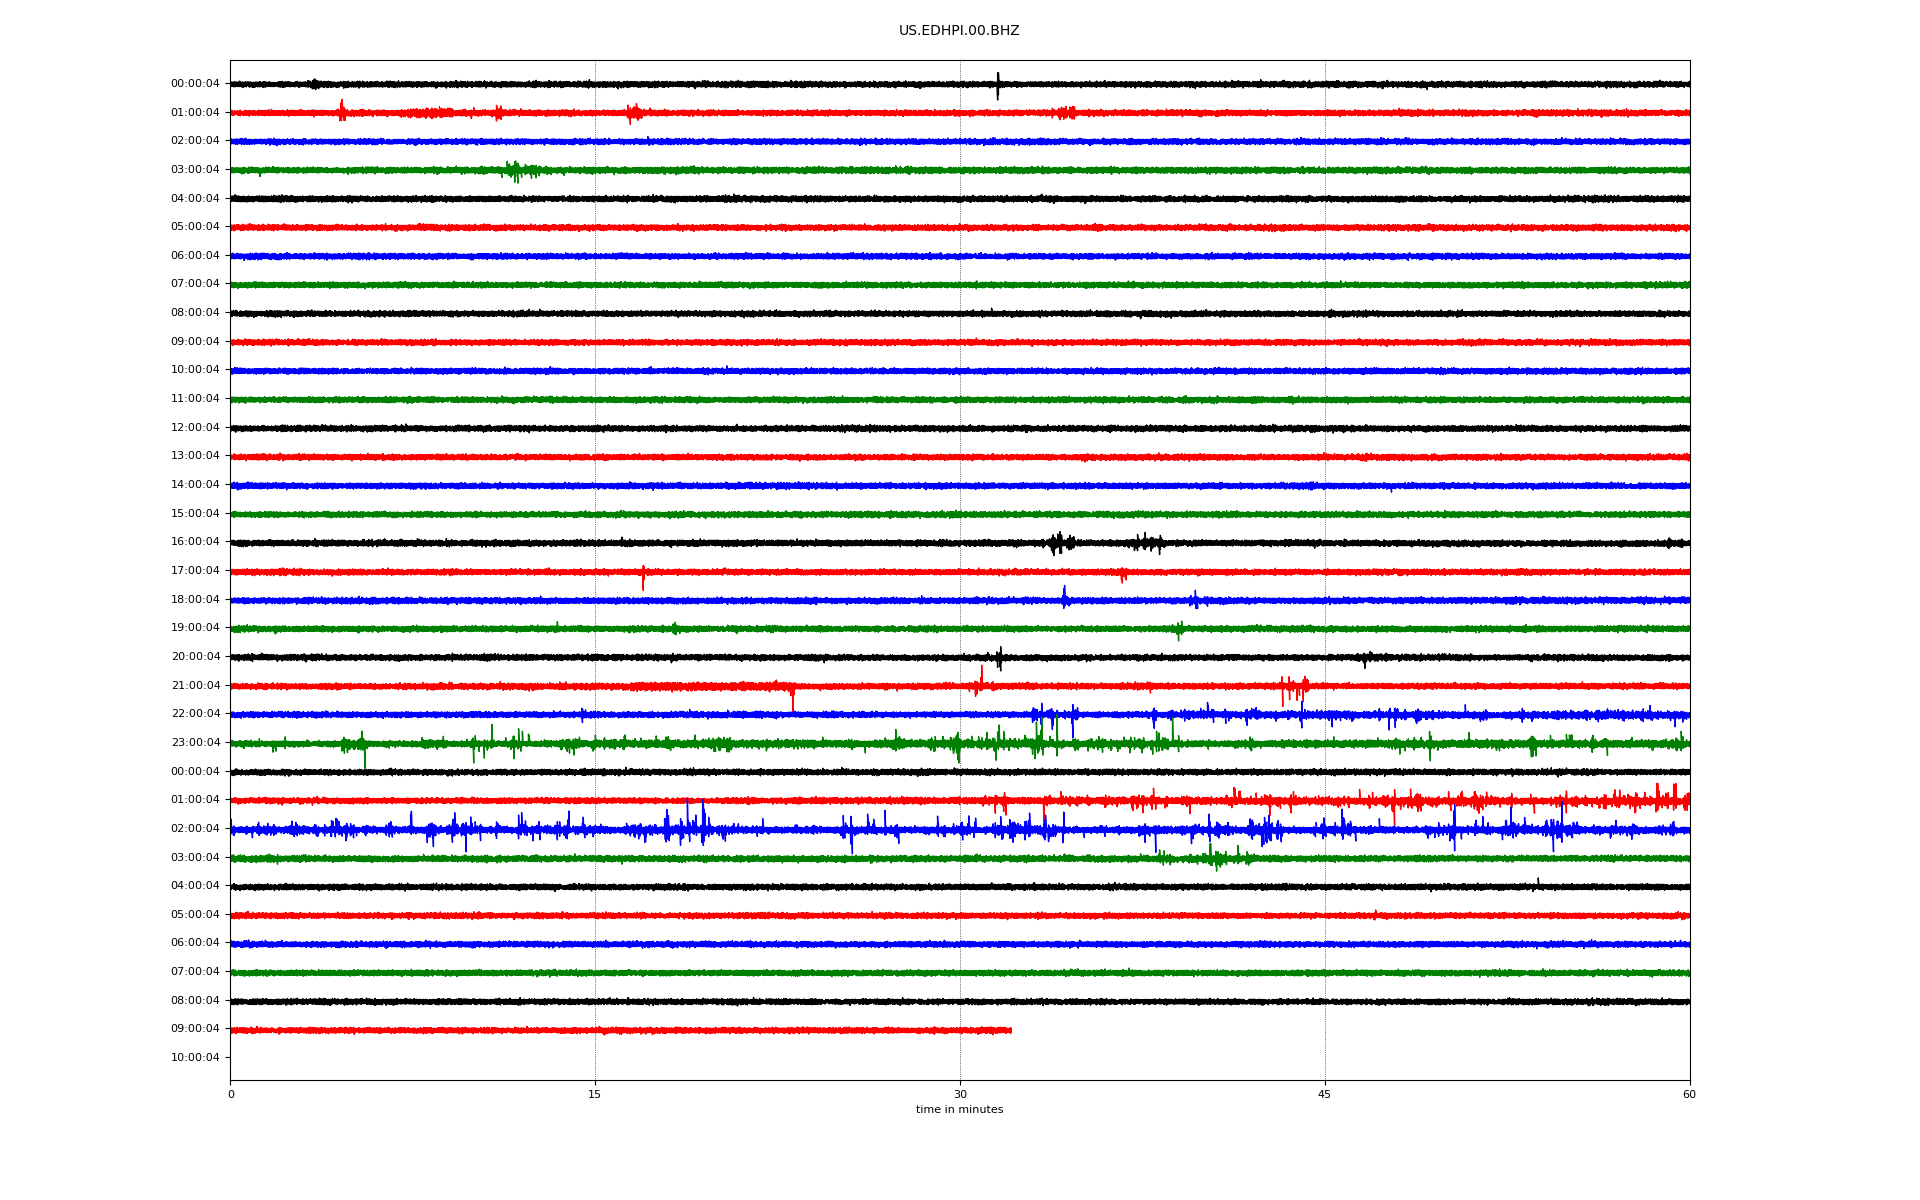Click the 22:00:04 trace time label
This screenshot has width=1920, height=1200.
click(x=195, y=714)
